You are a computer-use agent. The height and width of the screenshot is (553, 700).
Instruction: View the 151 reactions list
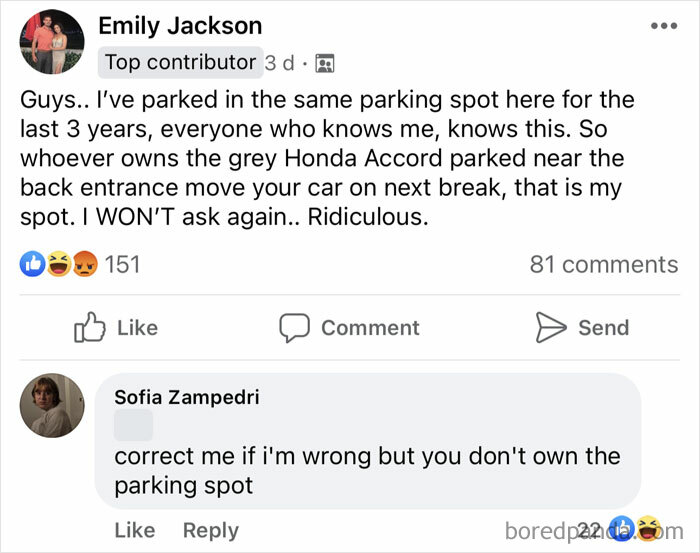(x=122, y=264)
